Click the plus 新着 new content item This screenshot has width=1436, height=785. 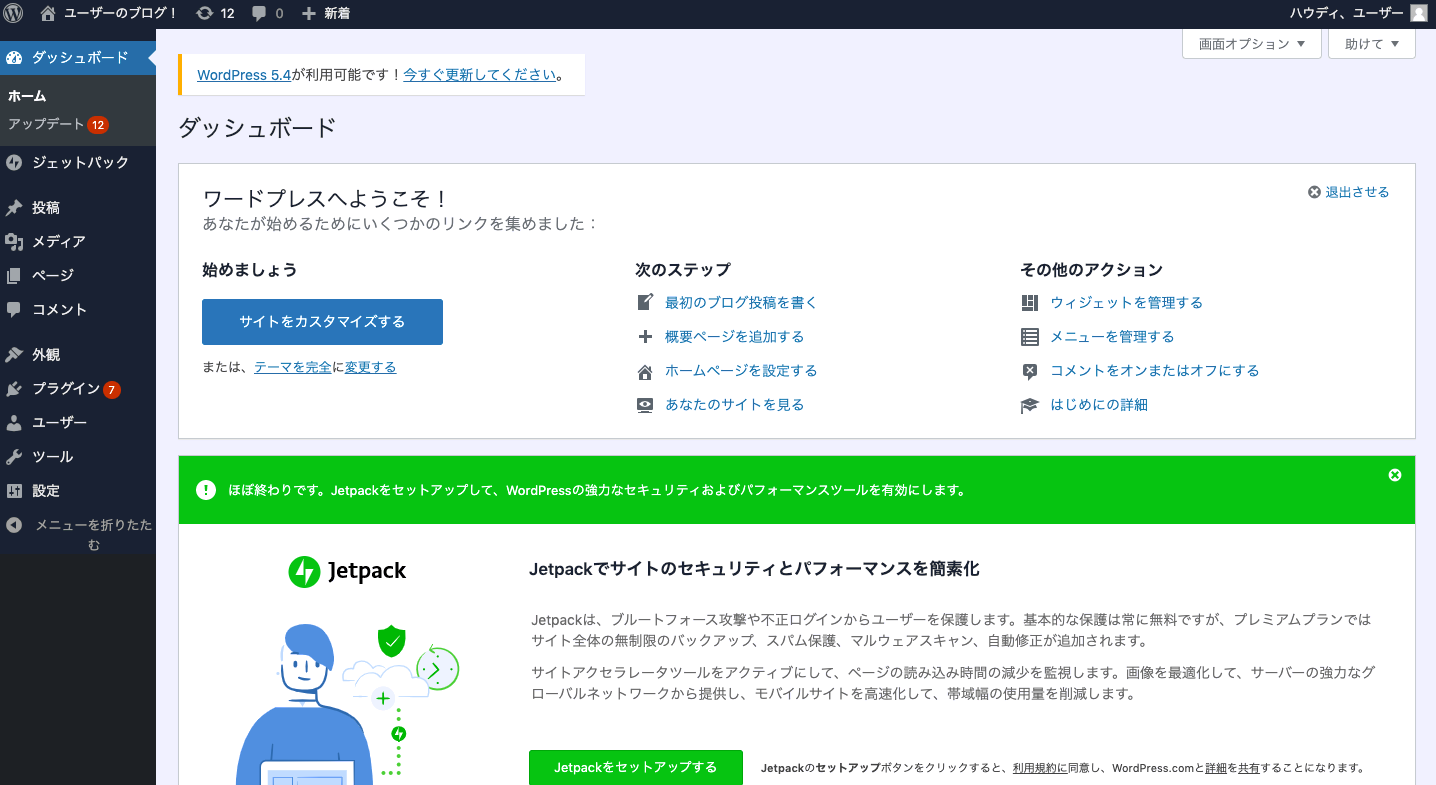[325, 14]
